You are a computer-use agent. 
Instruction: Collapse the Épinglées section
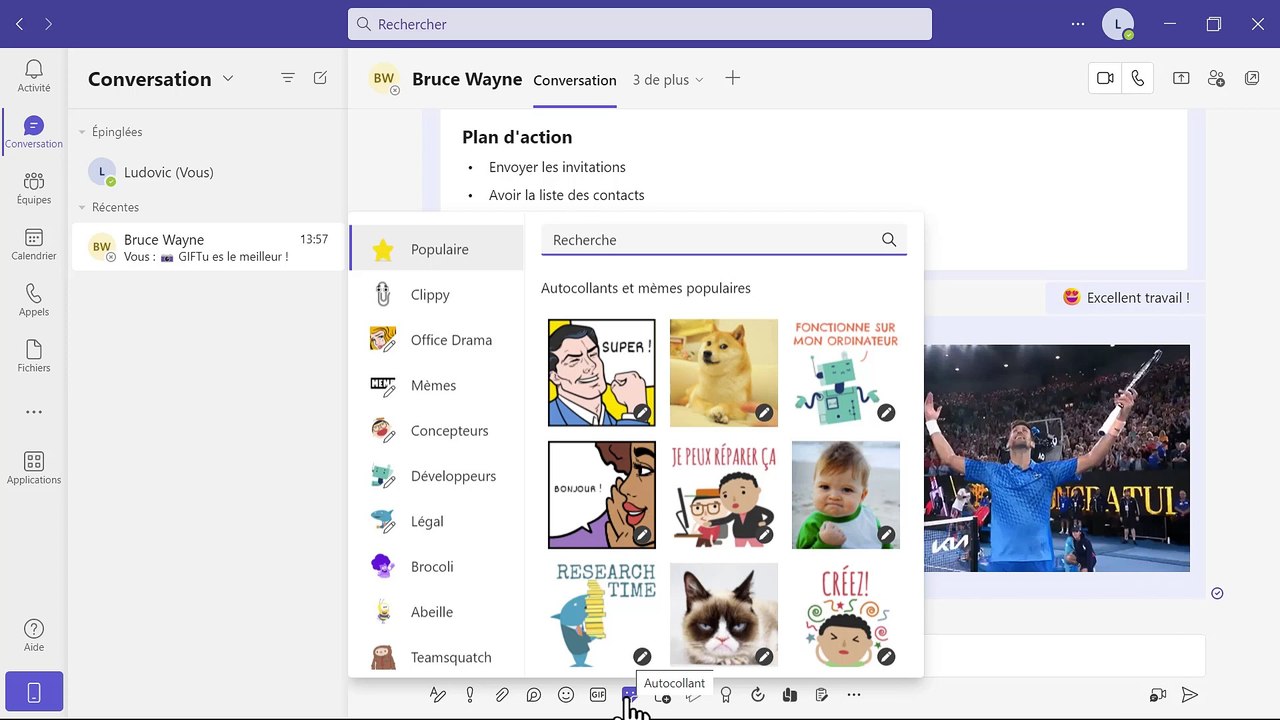(x=83, y=132)
